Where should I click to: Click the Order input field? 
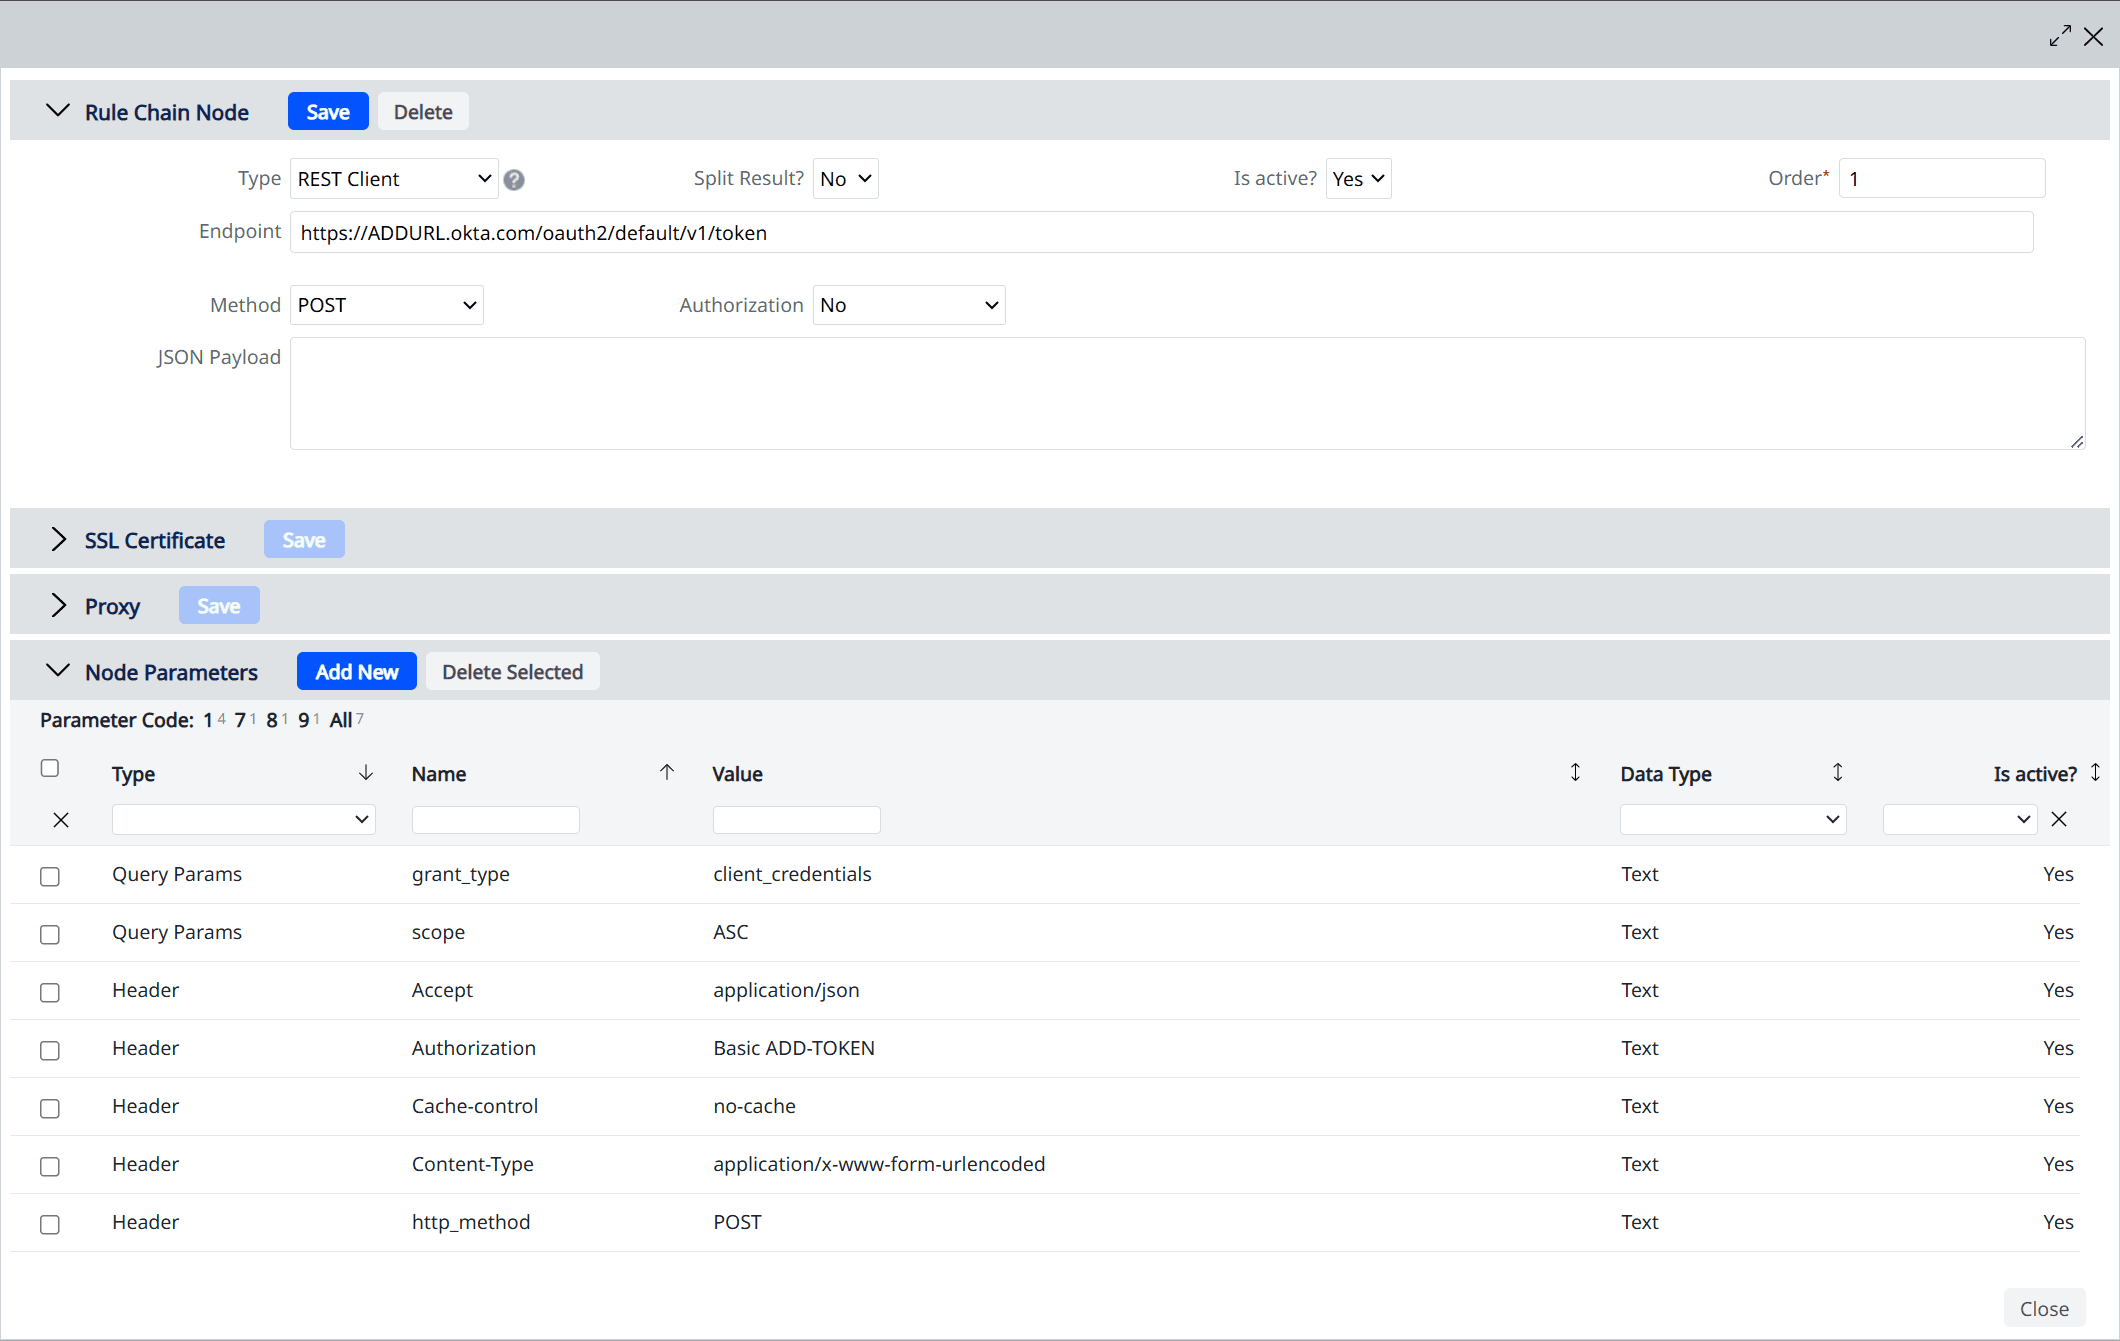(x=1942, y=178)
